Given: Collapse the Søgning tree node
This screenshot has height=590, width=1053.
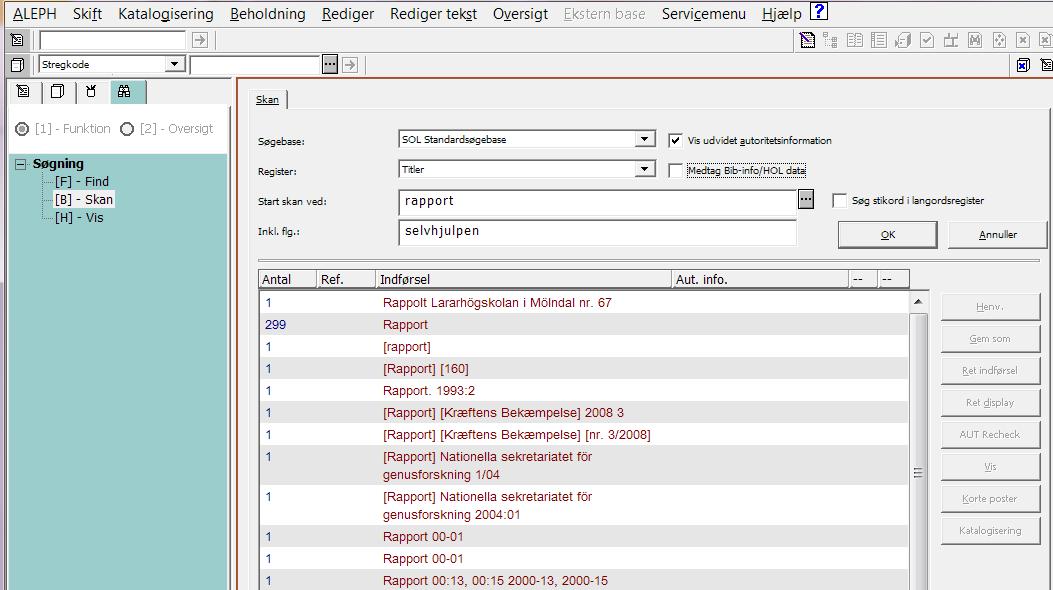Looking at the screenshot, I should (20, 164).
